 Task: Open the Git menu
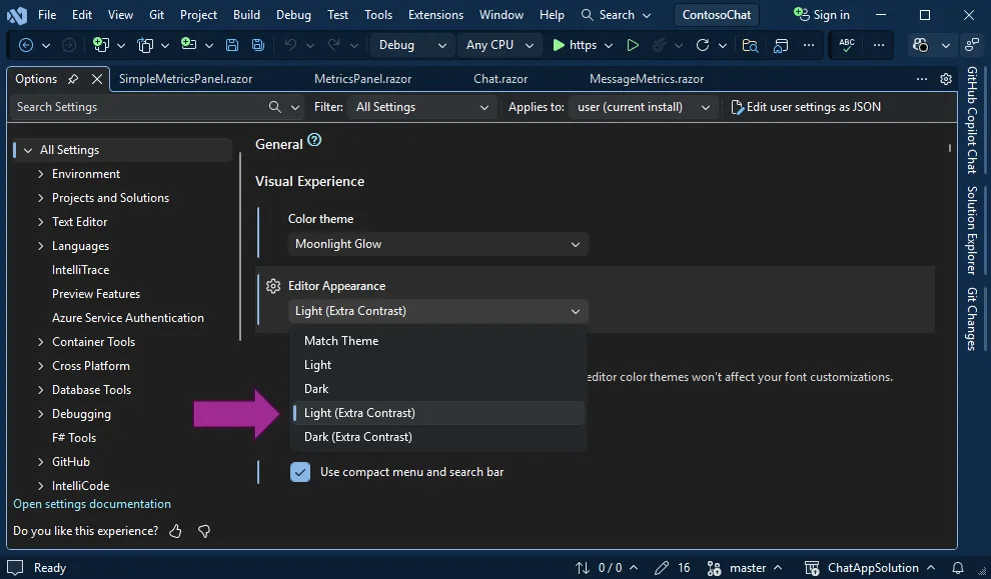click(160, 14)
